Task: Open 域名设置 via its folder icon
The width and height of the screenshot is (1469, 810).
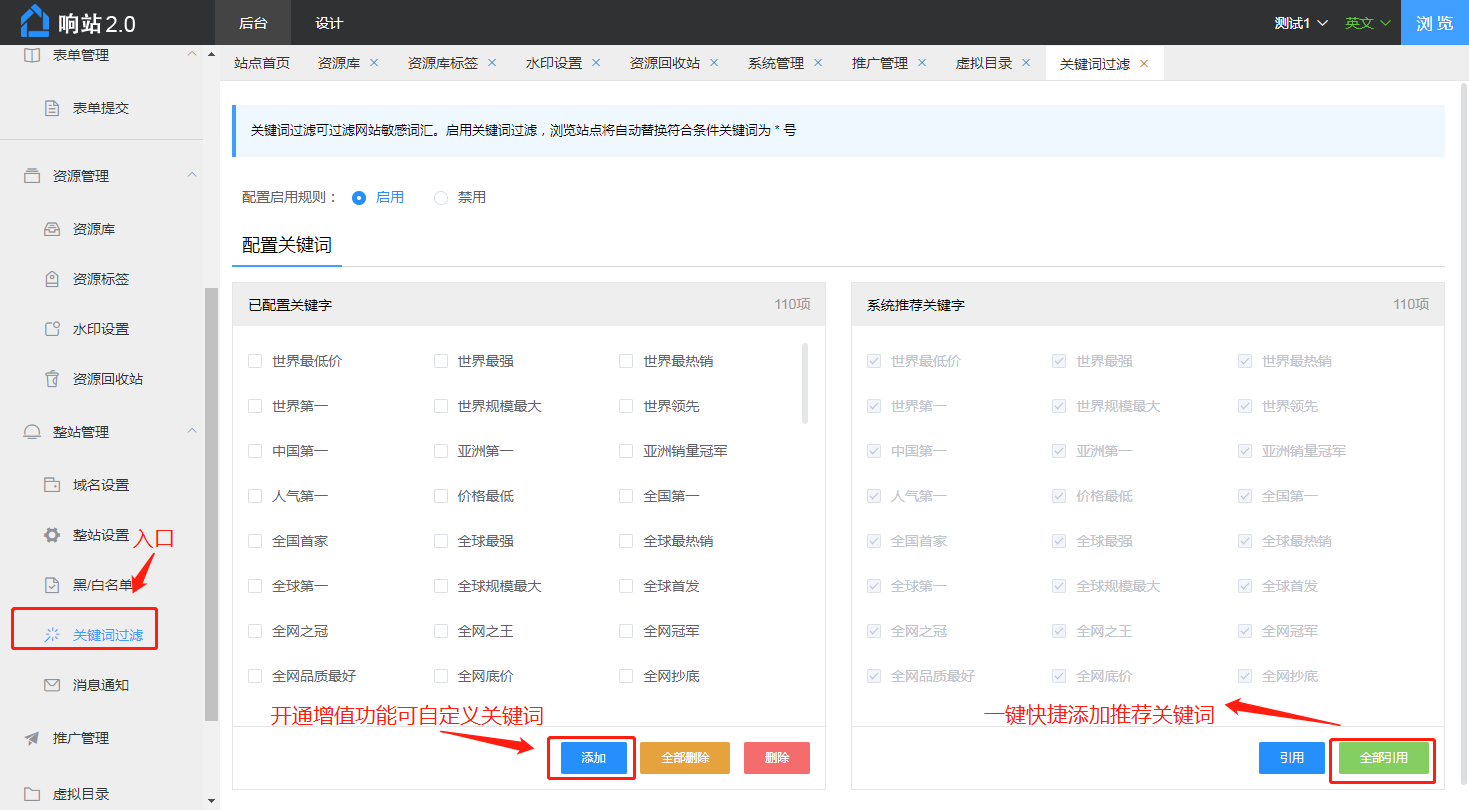Action: (52, 485)
